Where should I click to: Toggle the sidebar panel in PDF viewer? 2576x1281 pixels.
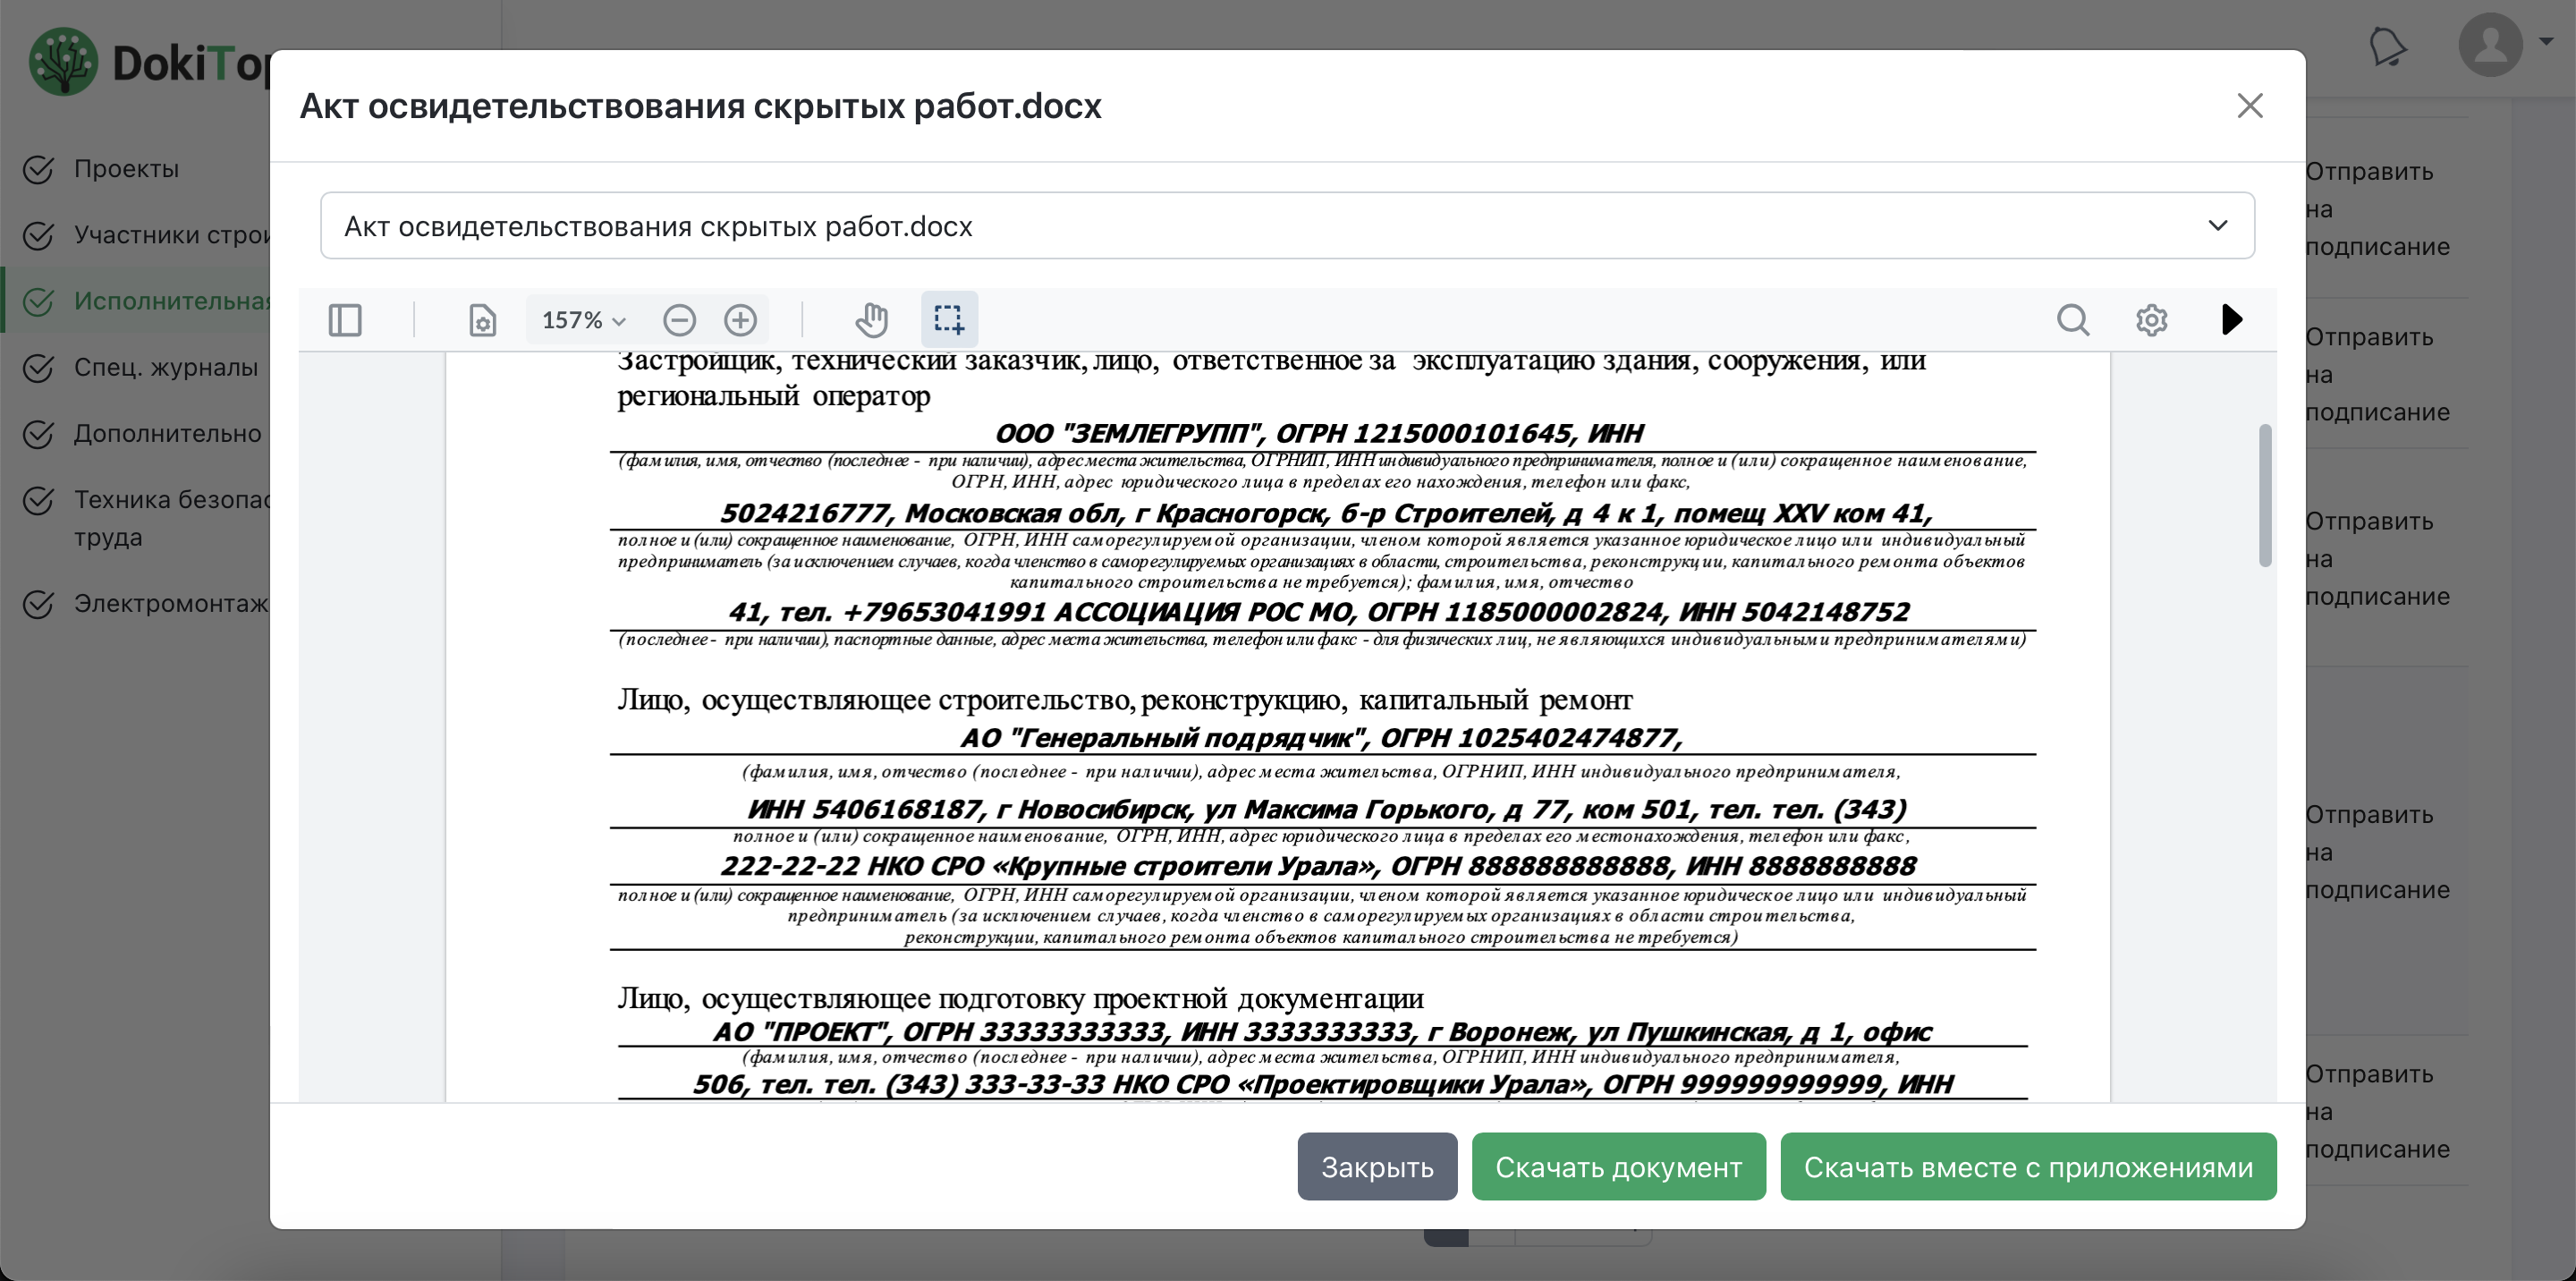[345, 320]
